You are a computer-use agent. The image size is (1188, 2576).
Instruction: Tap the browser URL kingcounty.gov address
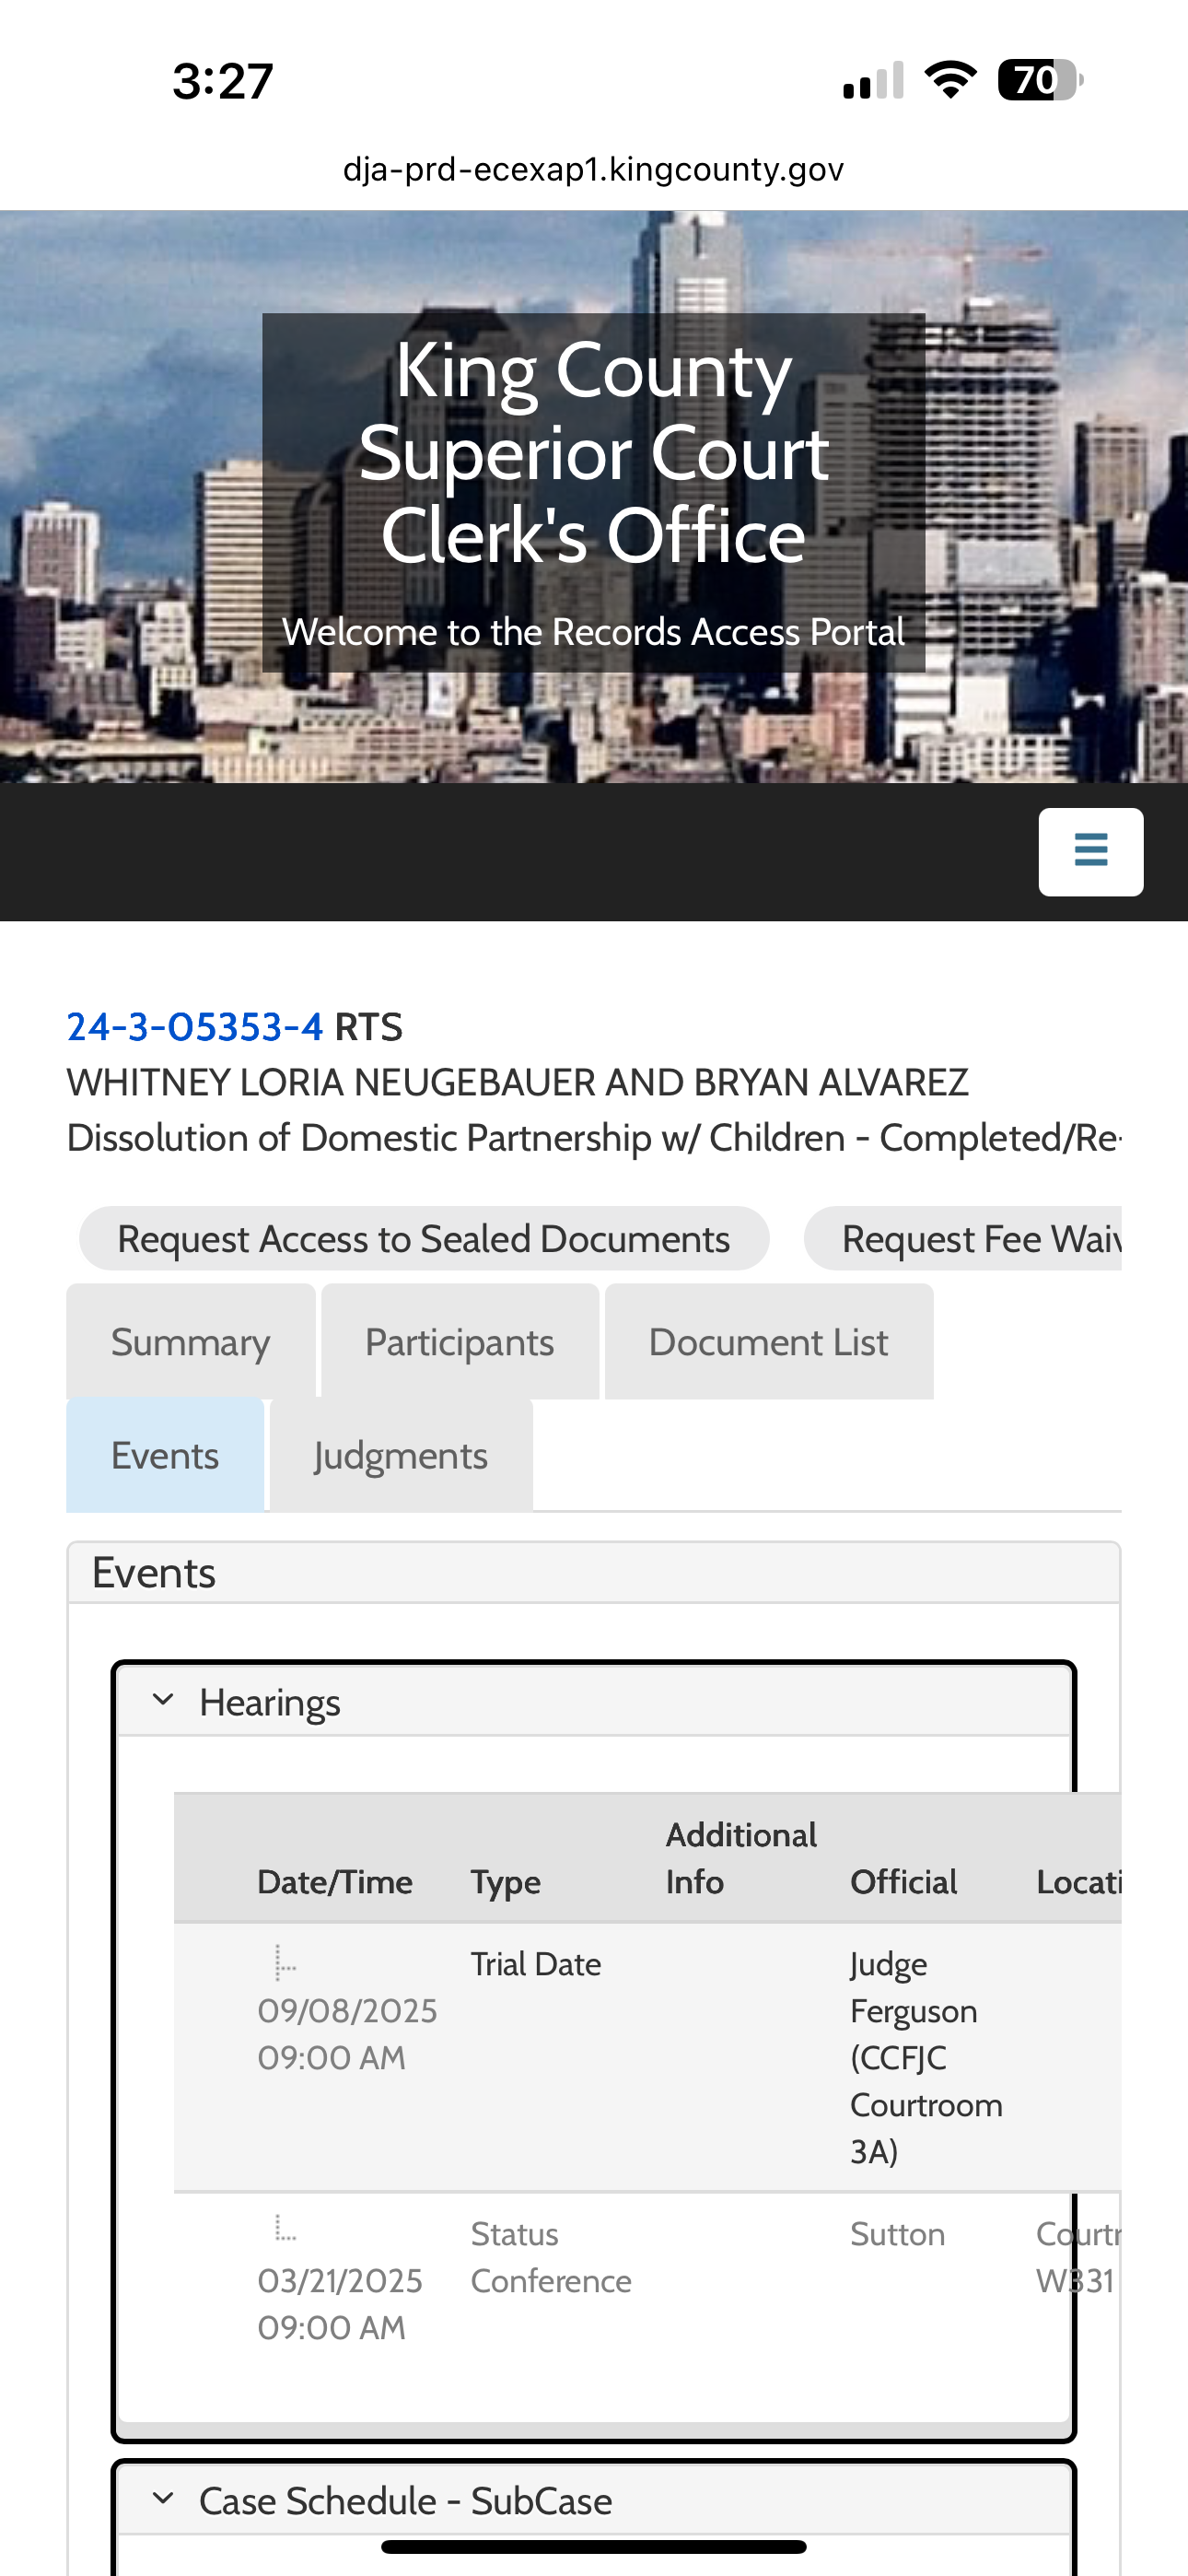593,169
